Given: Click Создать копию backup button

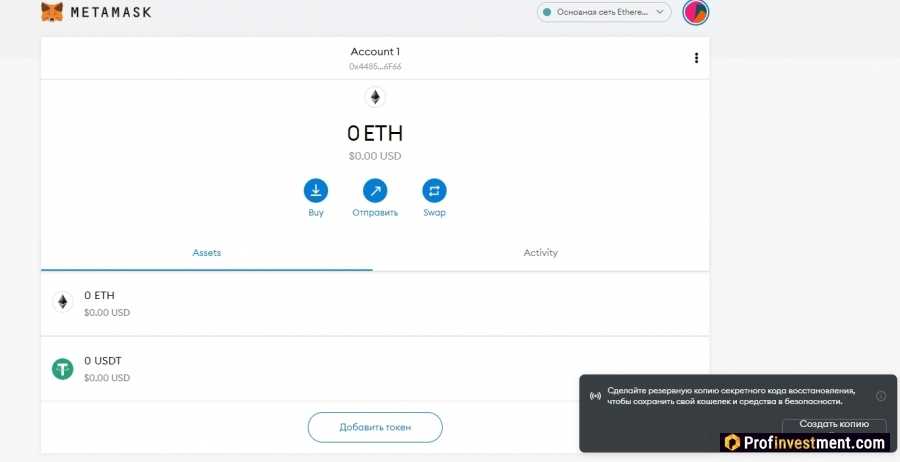Looking at the screenshot, I should (834, 425).
